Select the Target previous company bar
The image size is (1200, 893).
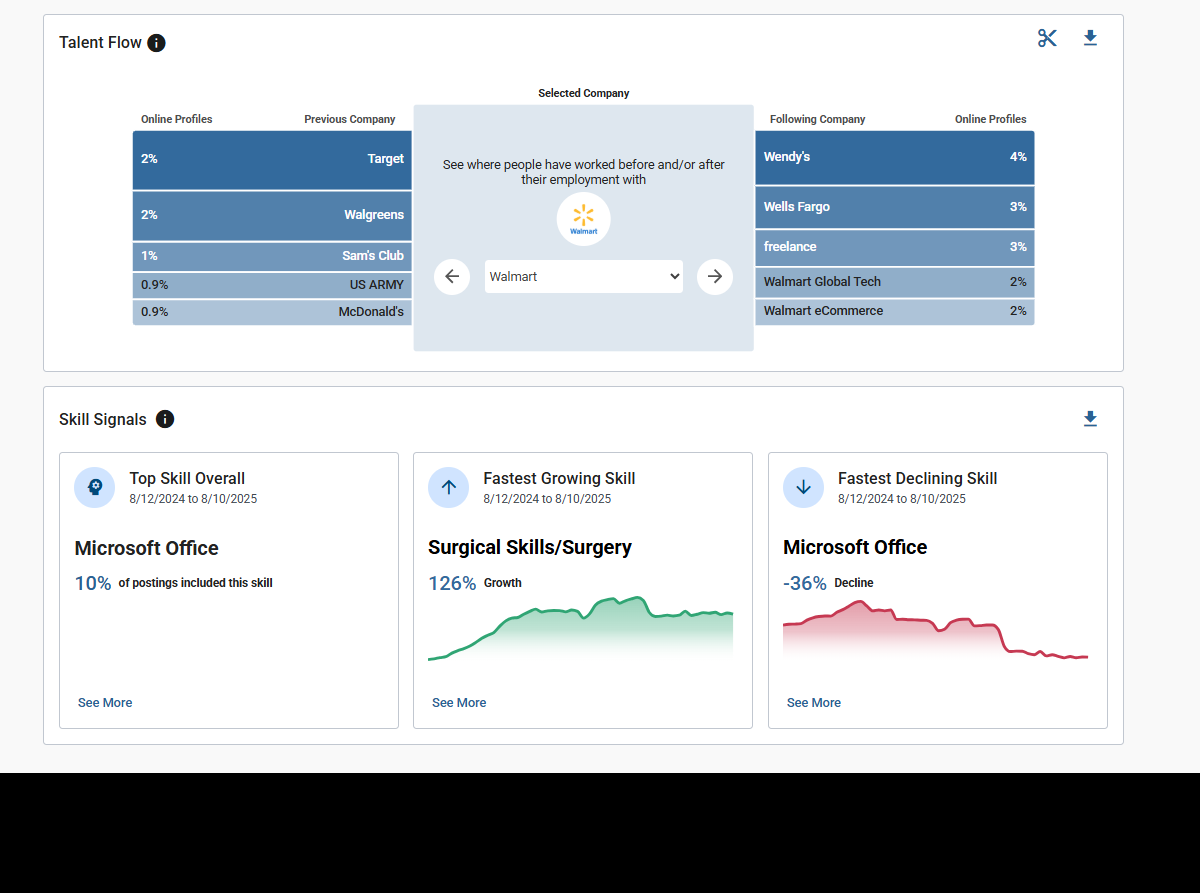[x=272, y=159]
